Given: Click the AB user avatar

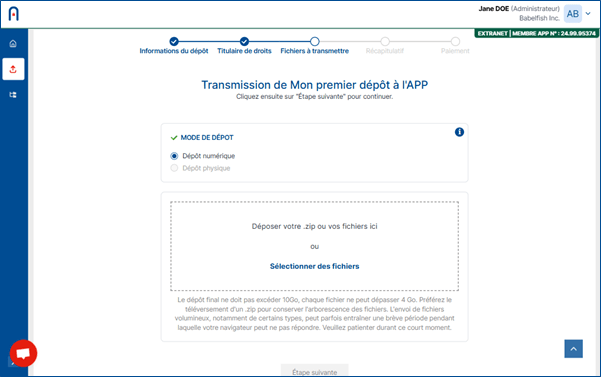Looking at the screenshot, I should tap(573, 14).
